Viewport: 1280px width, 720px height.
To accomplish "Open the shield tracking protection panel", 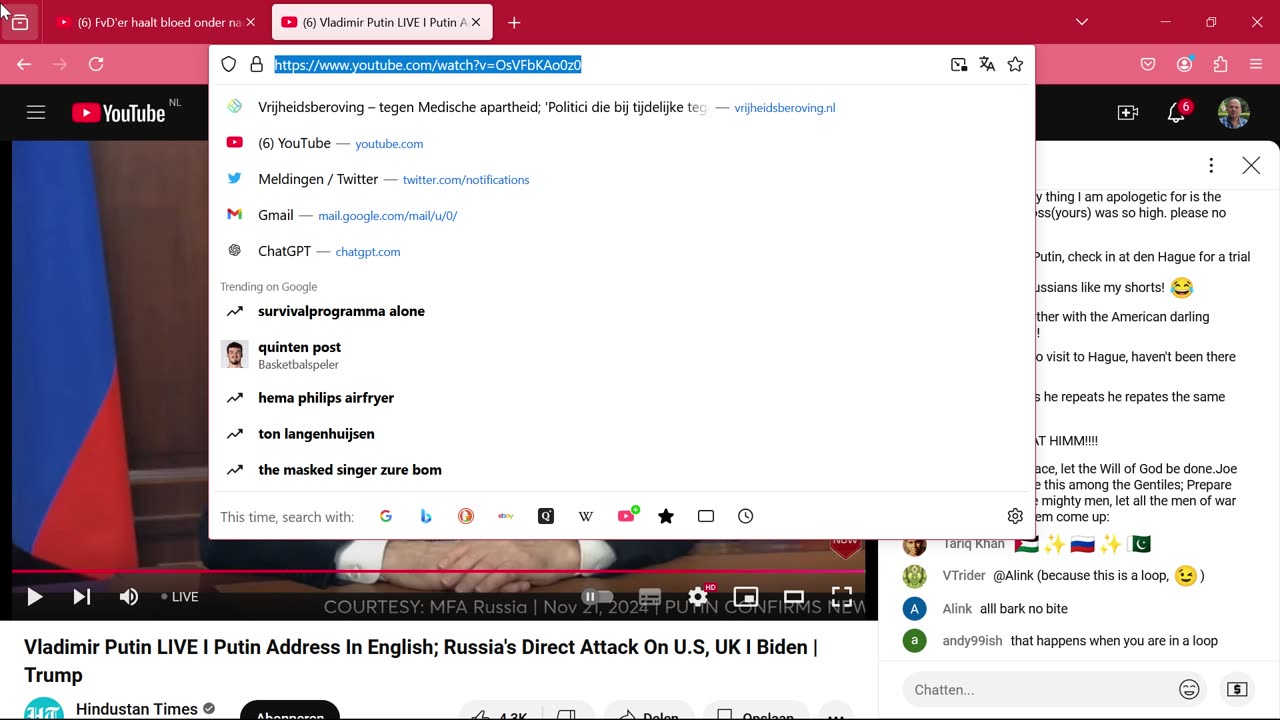I will point(229,64).
